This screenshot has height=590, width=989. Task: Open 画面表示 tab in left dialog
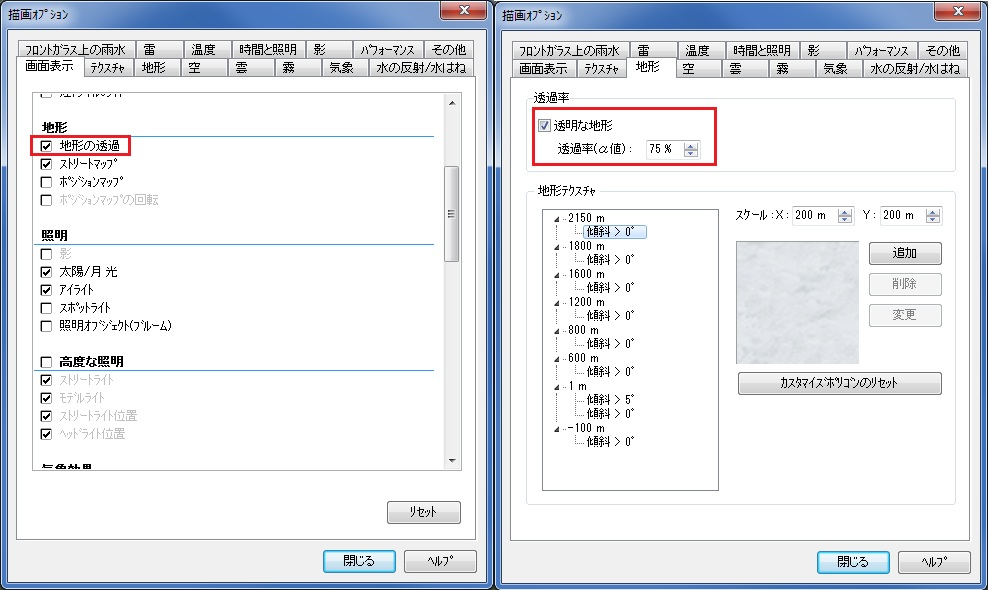[49, 66]
